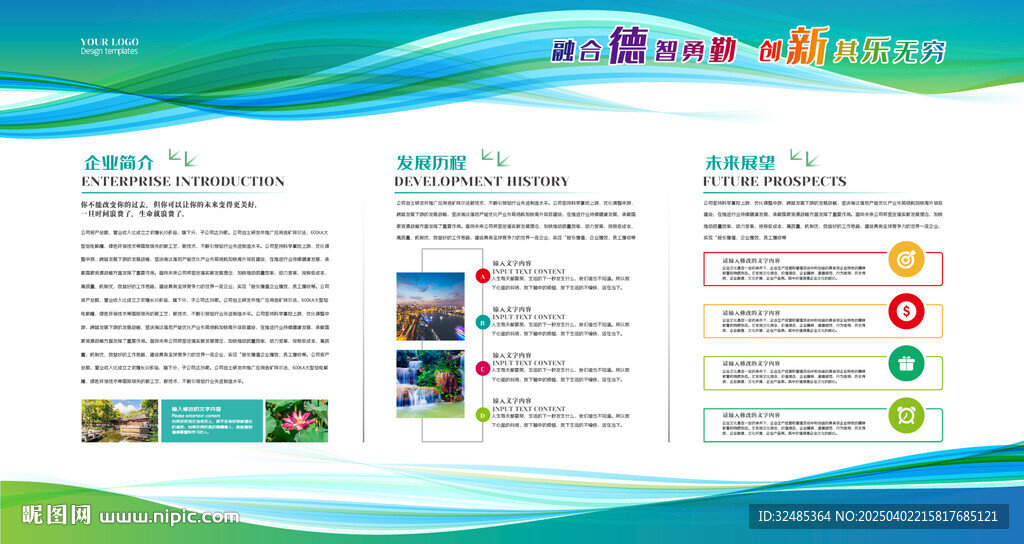The image size is (1024, 544).
Task: Click INPUT TEXT CONTENT beside marker D
Action: tap(529, 409)
